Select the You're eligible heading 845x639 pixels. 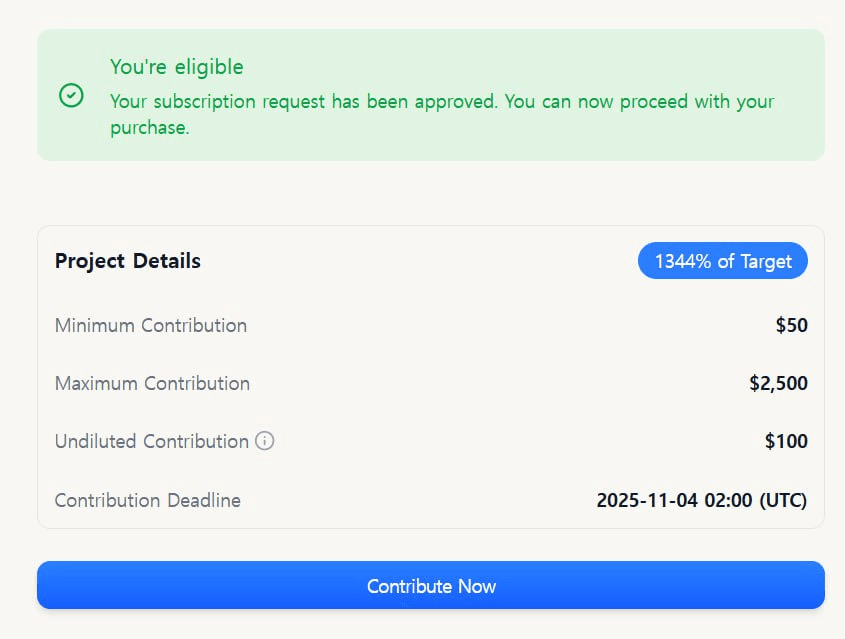point(176,67)
